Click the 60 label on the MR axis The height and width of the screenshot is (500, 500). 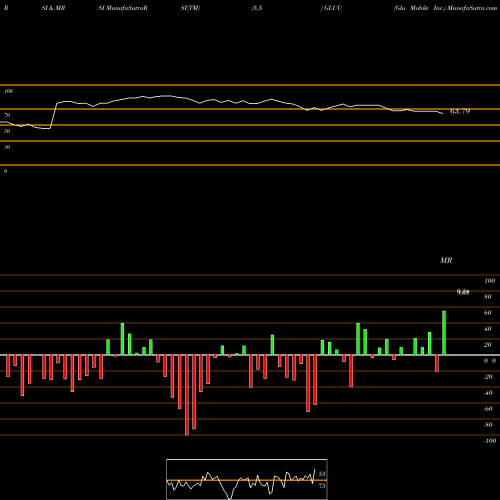[488, 313]
